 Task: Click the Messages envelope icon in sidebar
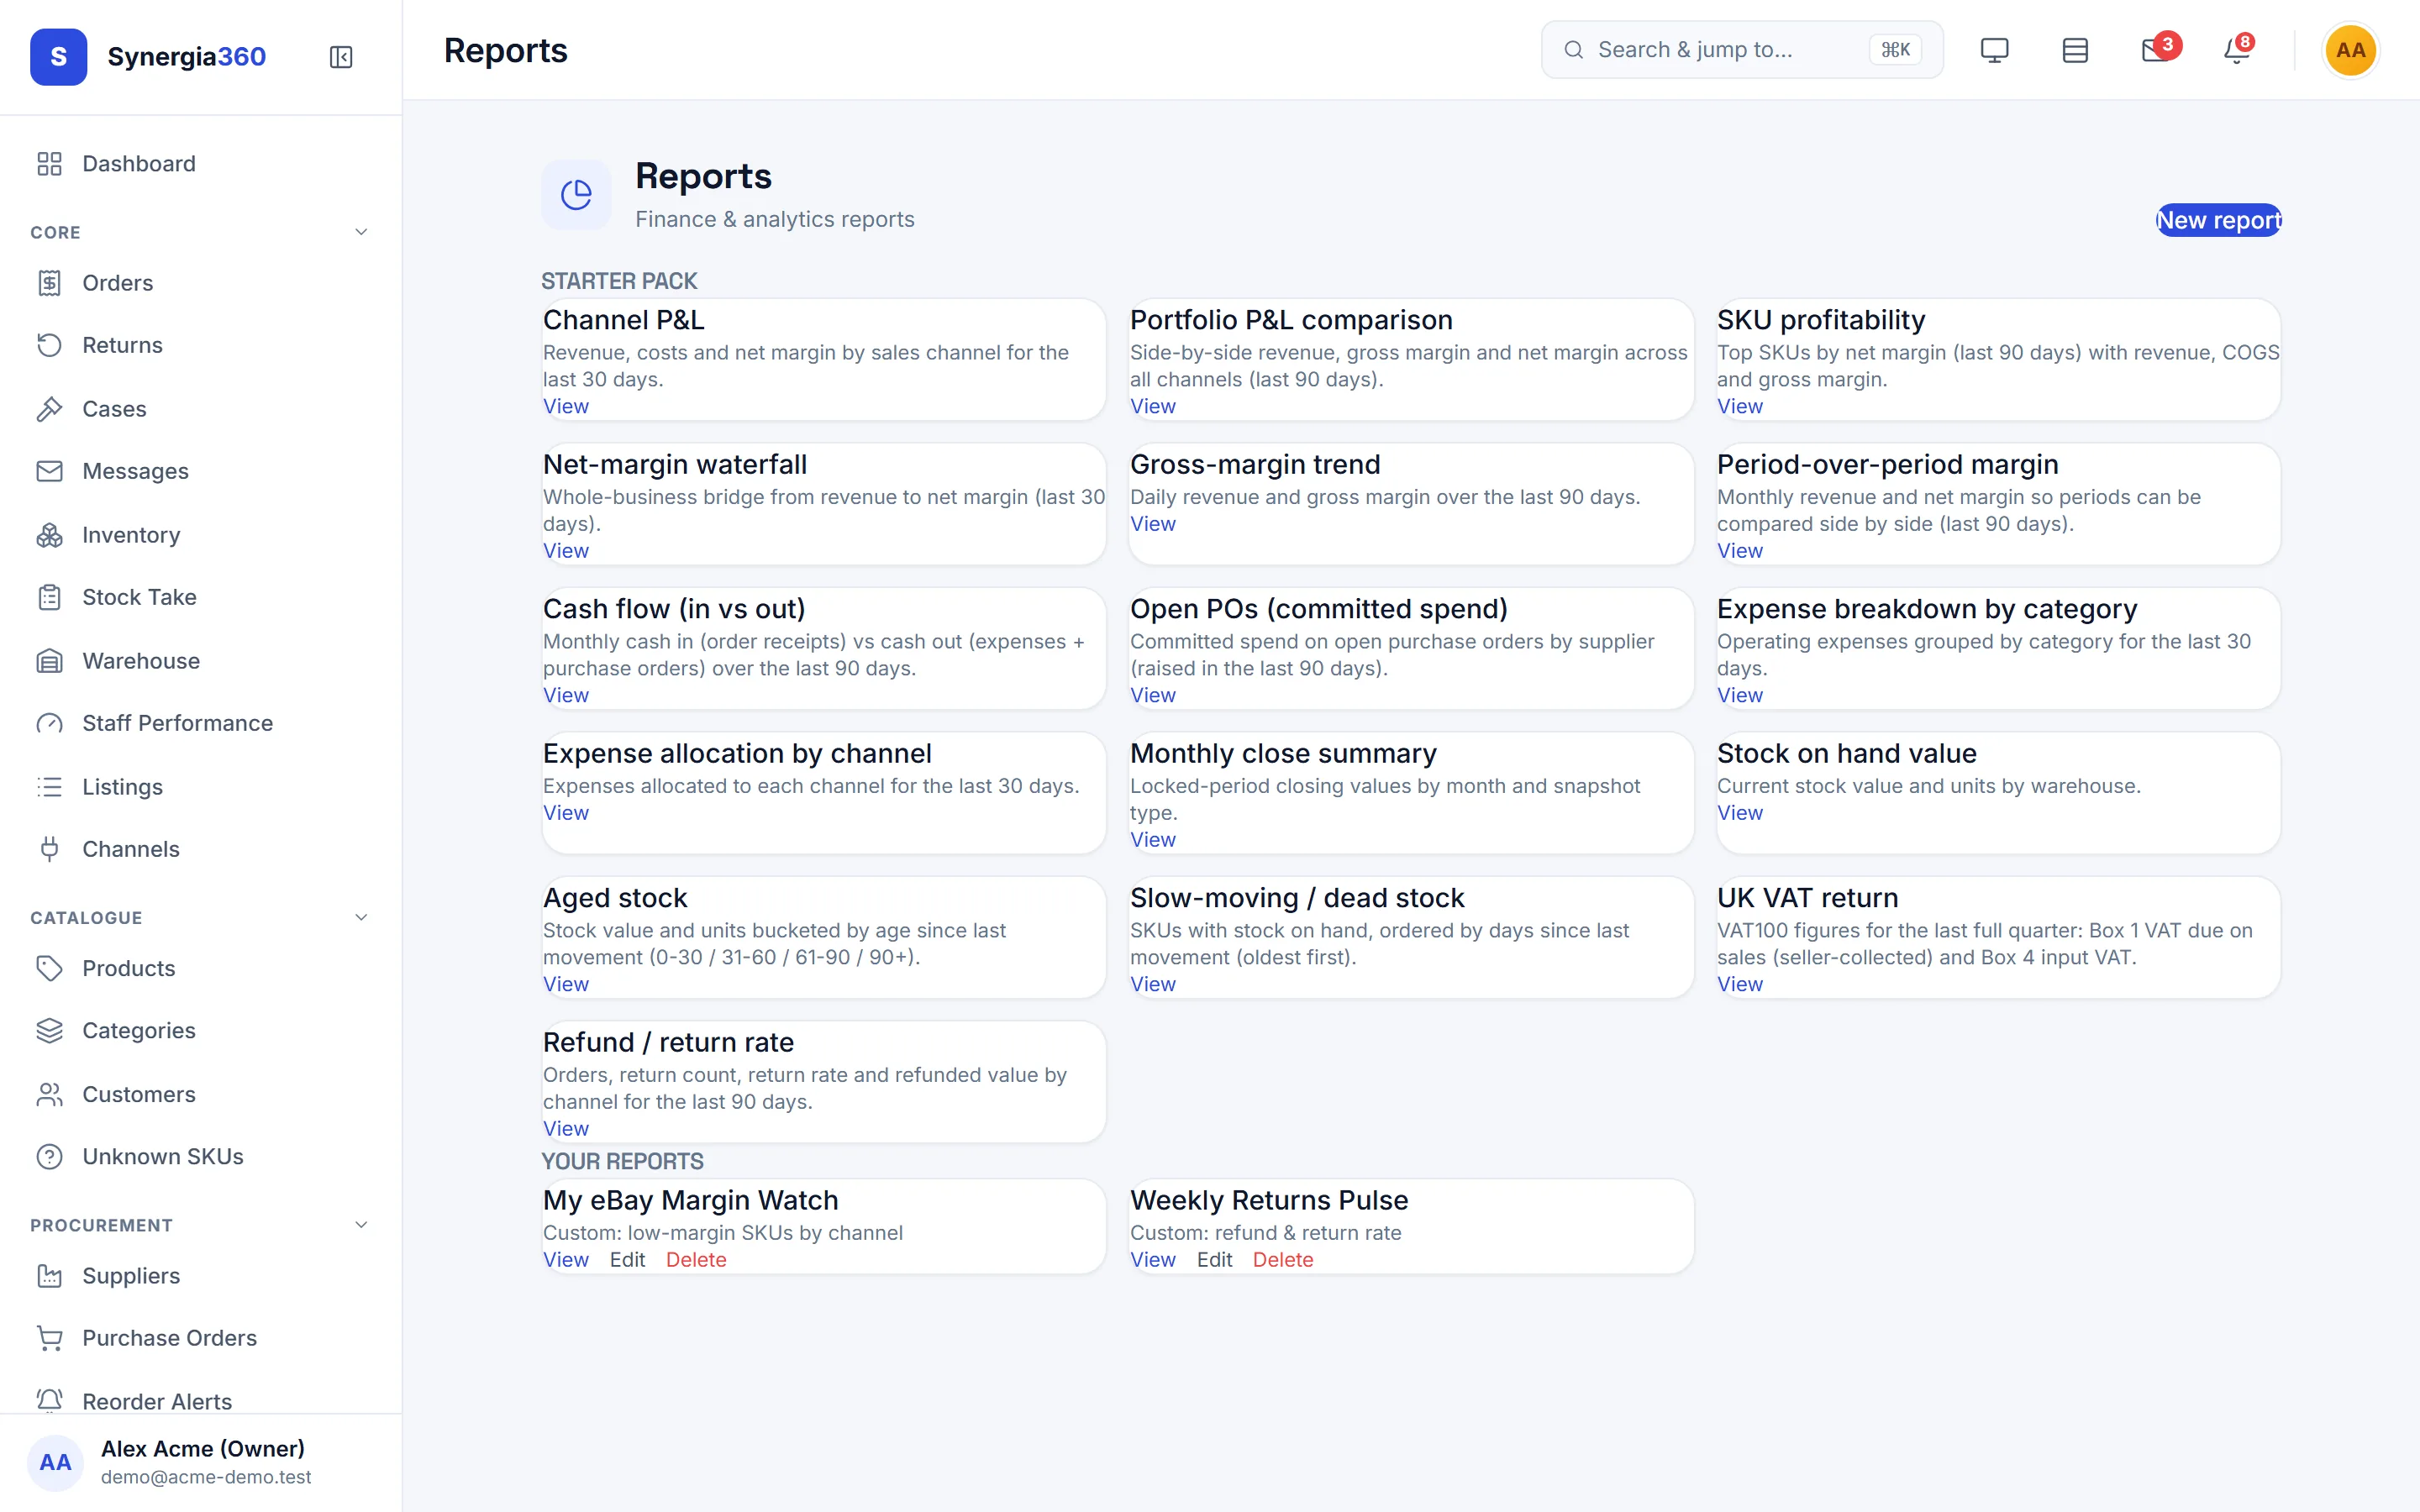pos(49,471)
